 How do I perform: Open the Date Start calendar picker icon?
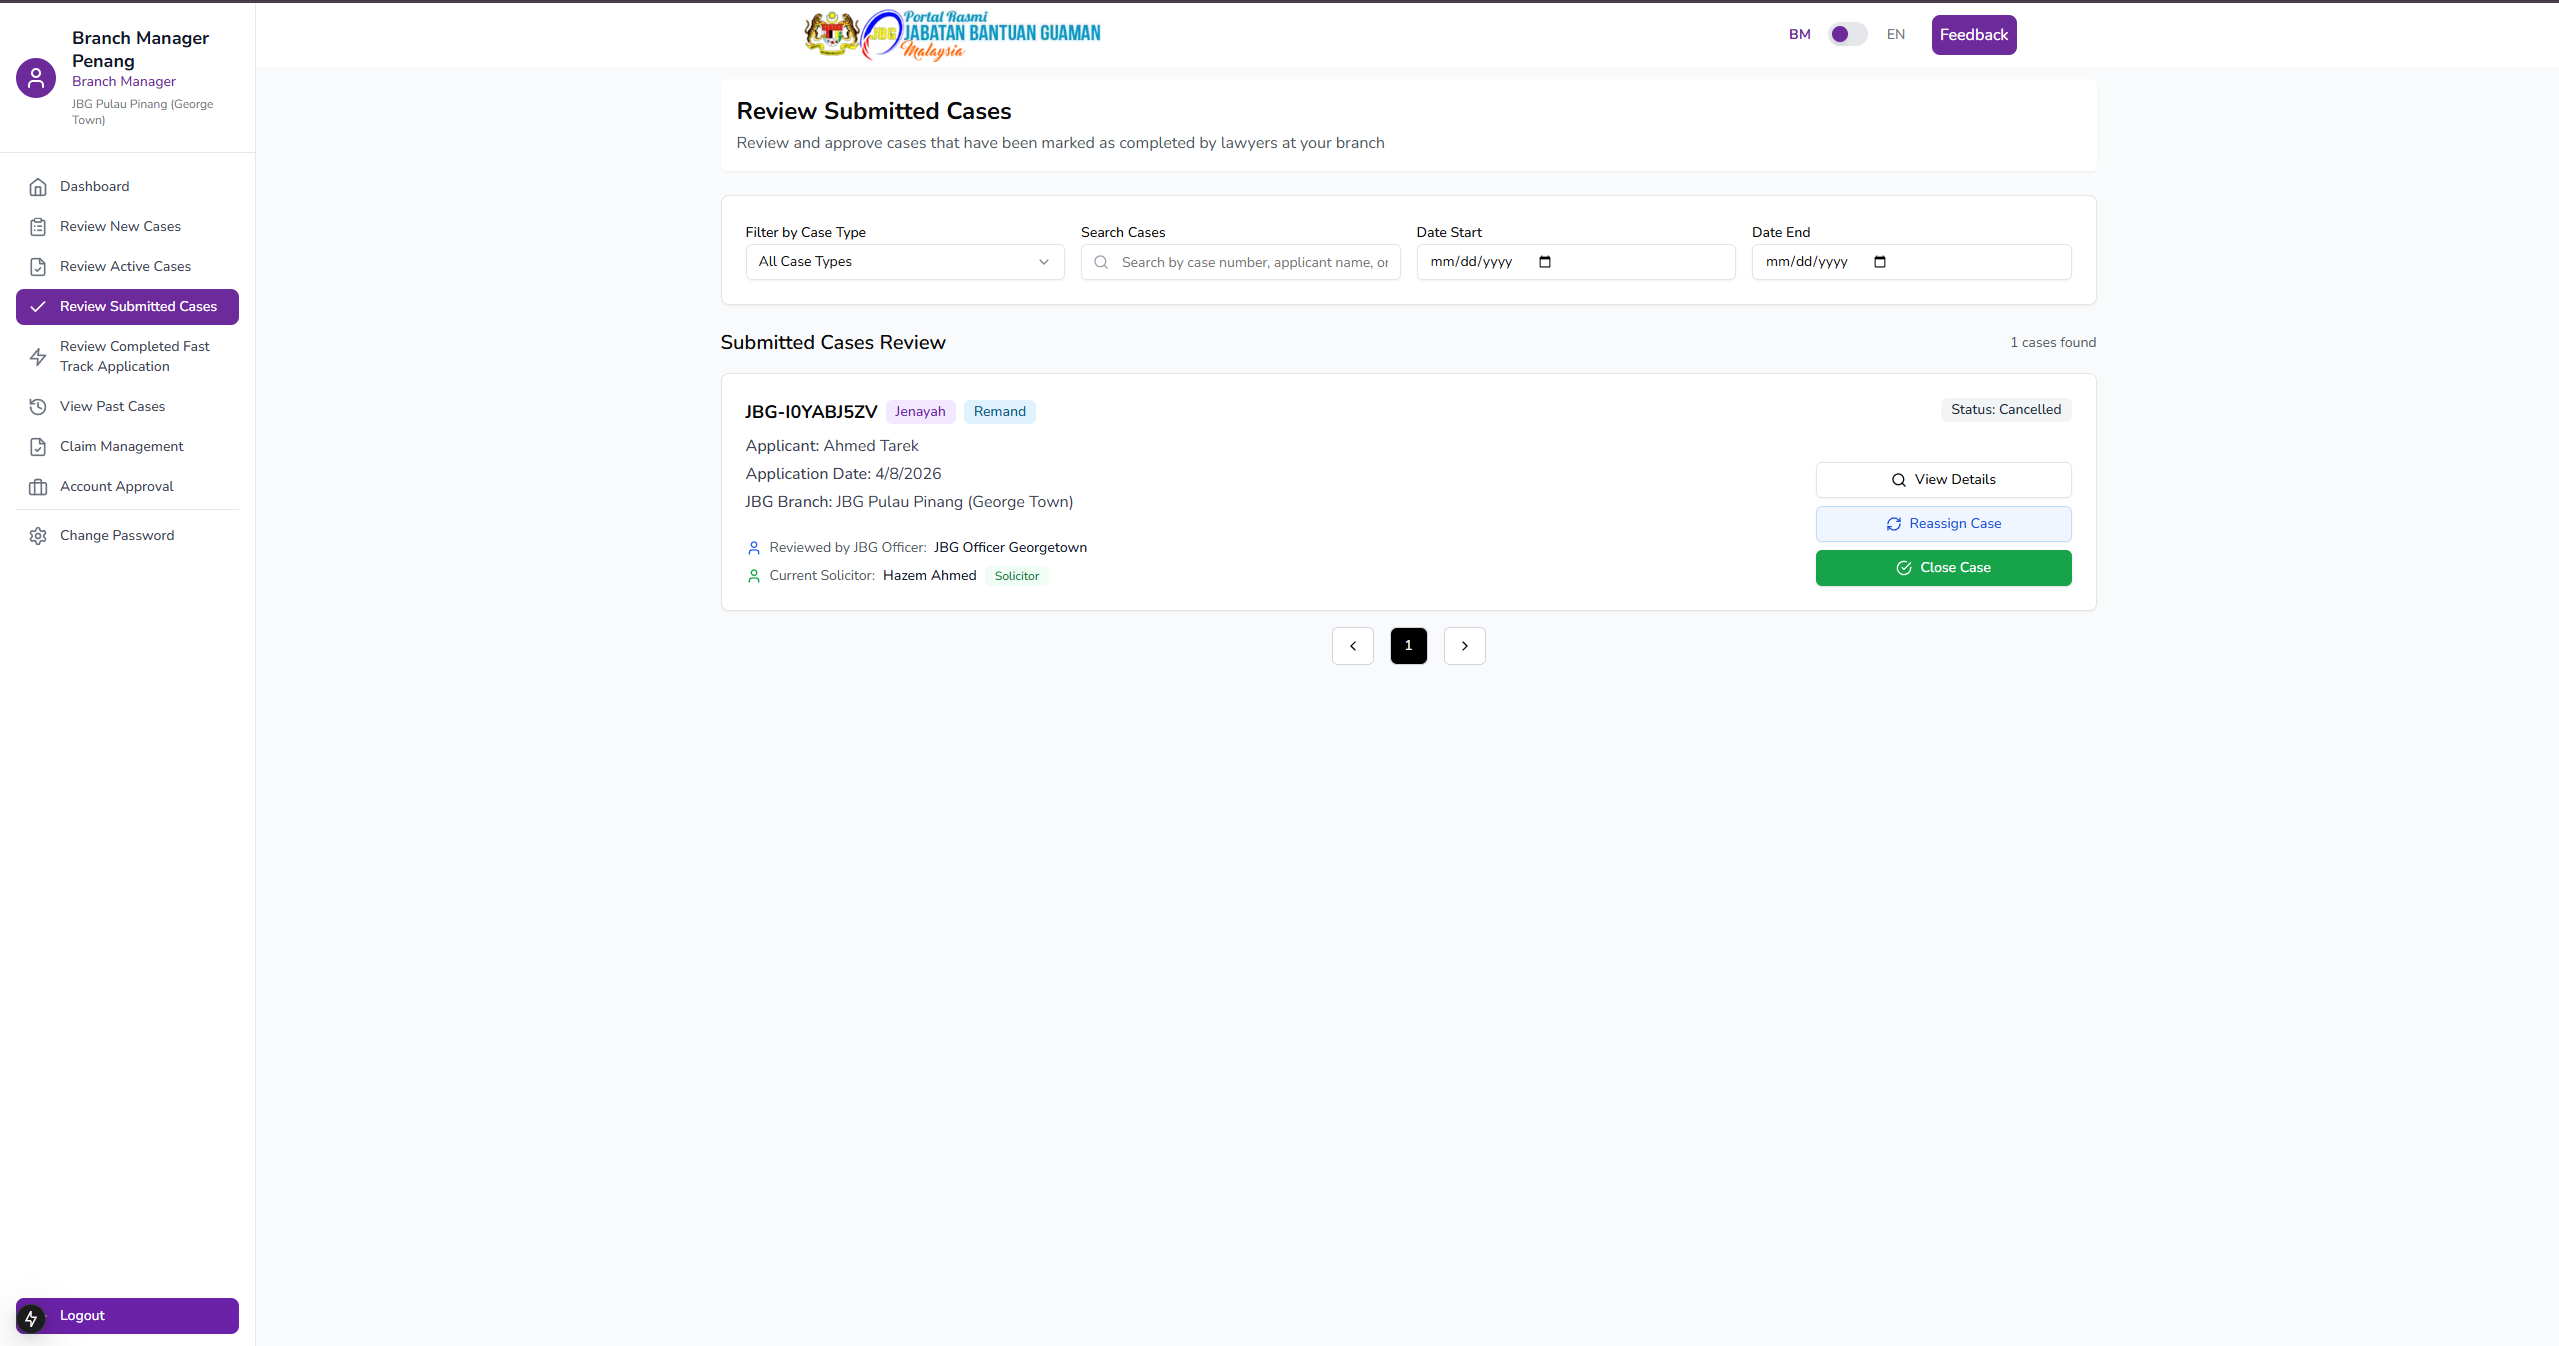point(1545,262)
